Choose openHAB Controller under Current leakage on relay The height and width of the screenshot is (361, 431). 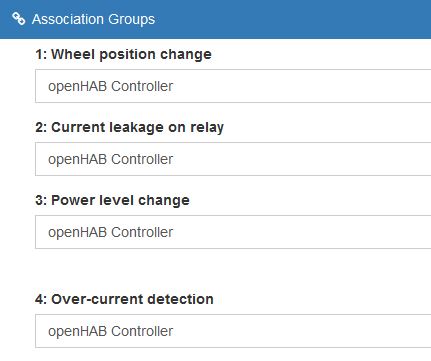click(x=111, y=159)
